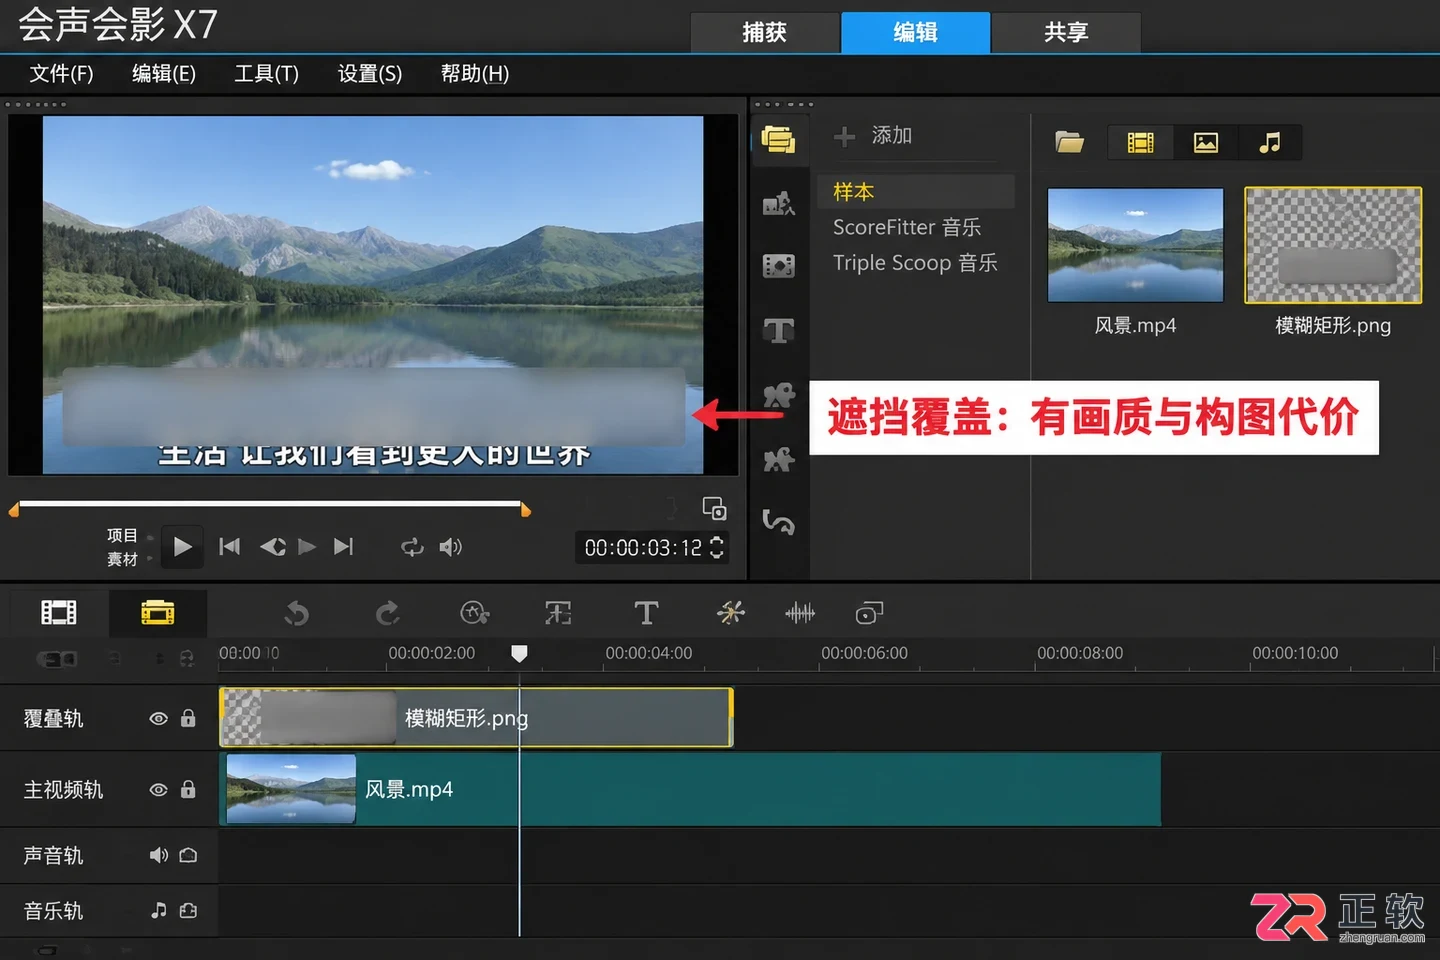This screenshot has width=1440, height=960.
Task: Step back one frame
Action: coord(272,546)
